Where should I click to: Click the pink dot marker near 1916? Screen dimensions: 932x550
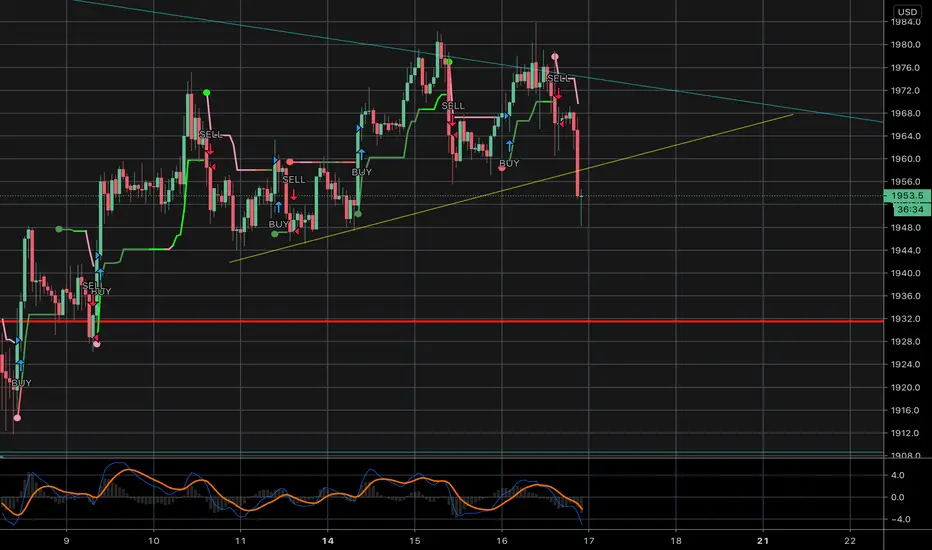pyautogui.click(x=17, y=418)
